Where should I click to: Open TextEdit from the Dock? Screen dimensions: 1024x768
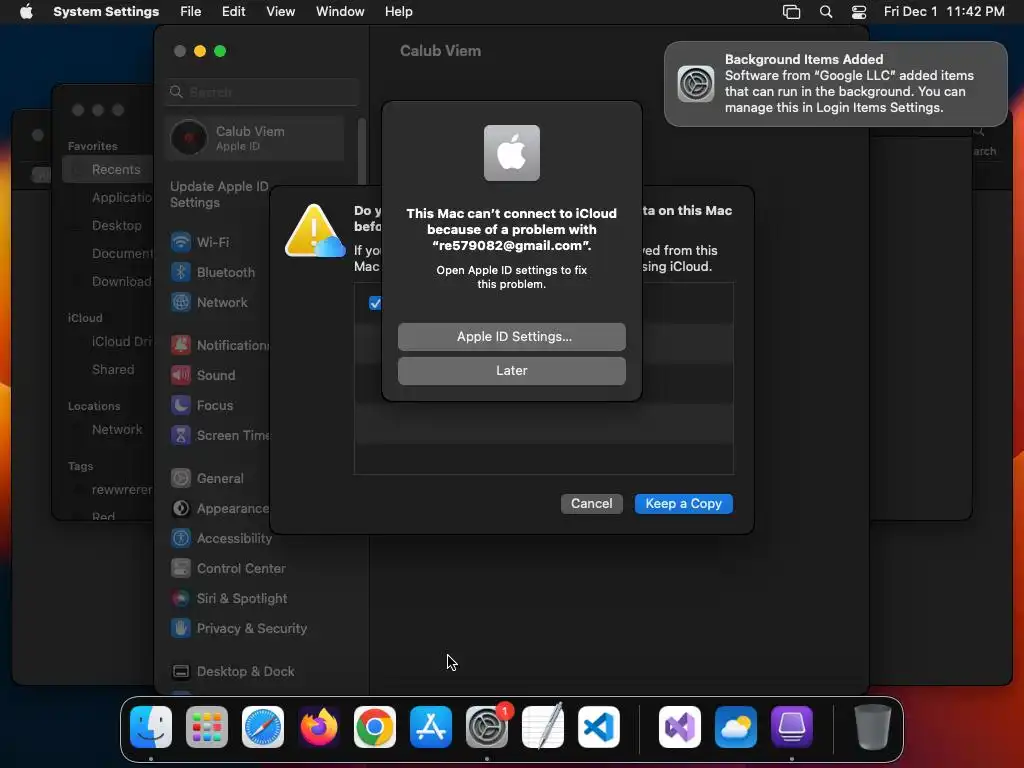tap(543, 727)
